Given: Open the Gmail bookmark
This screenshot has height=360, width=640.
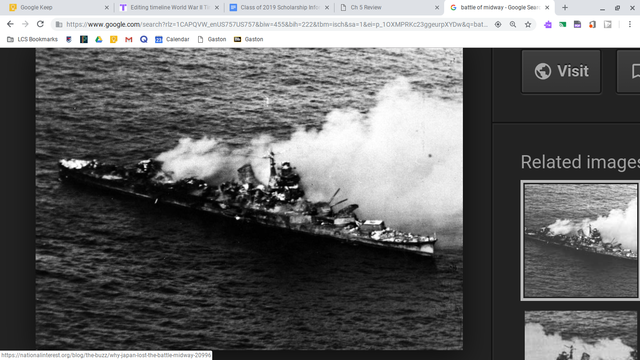Looking at the screenshot, I should tap(129, 39).
